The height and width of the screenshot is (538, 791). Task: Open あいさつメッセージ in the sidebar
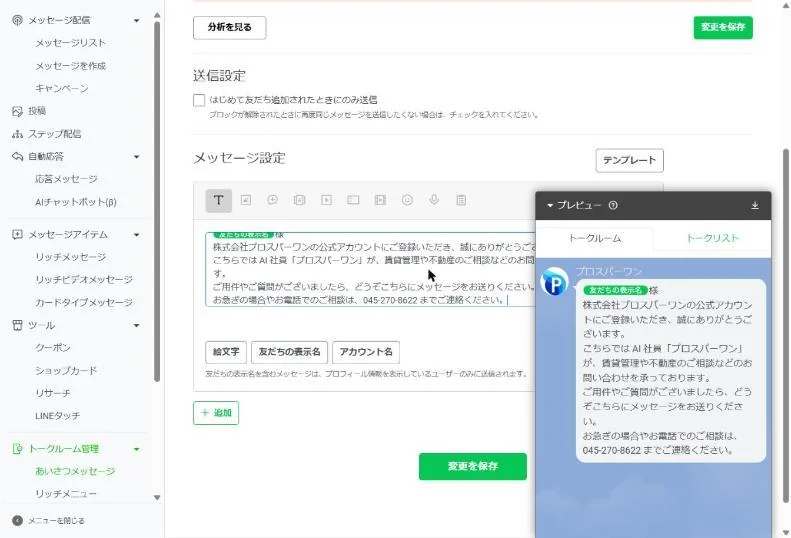(x=75, y=471)
